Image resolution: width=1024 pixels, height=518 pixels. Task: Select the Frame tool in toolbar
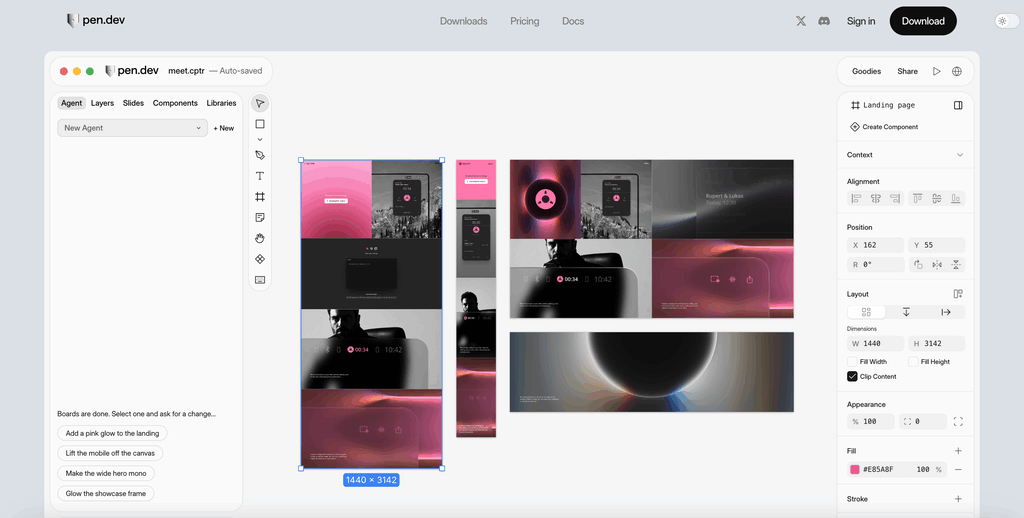click(260, 197)
